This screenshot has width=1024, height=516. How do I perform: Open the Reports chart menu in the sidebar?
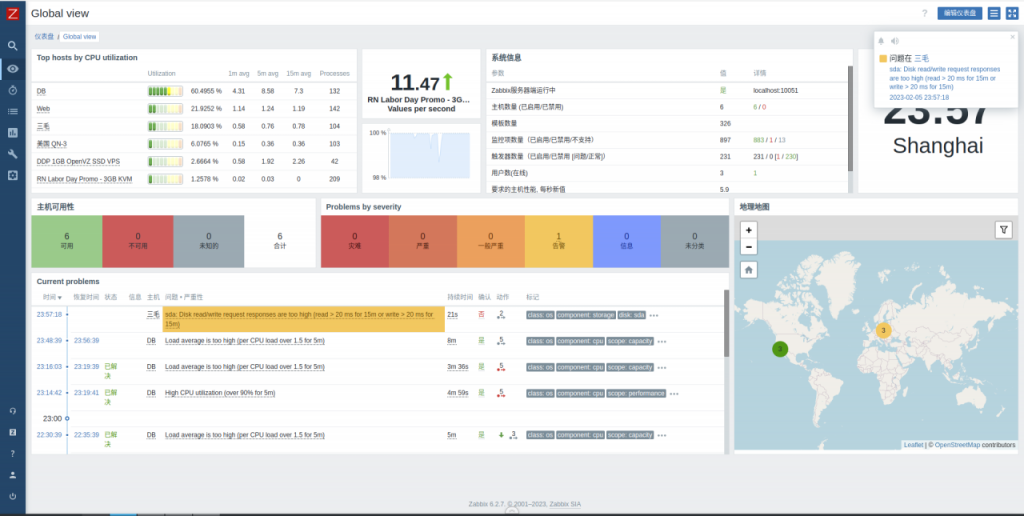(12, 133)
